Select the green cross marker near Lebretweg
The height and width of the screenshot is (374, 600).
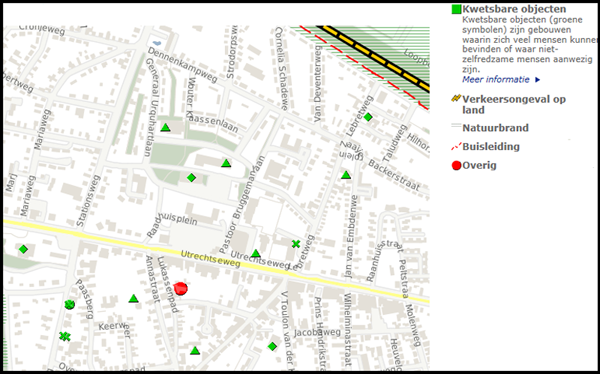tap(296, 244)
